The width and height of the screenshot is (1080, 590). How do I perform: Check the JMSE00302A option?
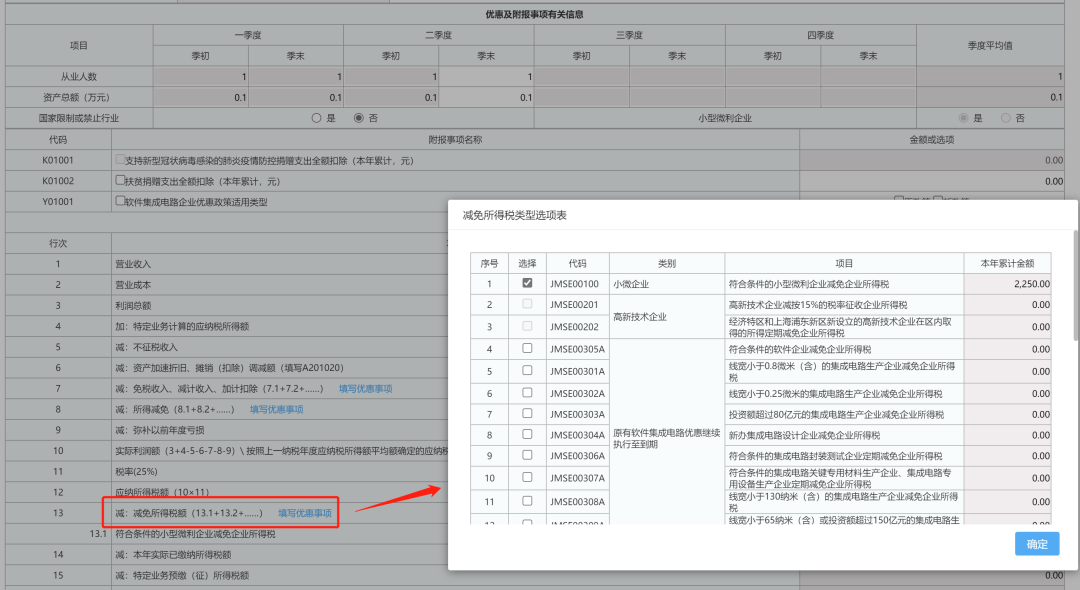(x=527, y=392)
